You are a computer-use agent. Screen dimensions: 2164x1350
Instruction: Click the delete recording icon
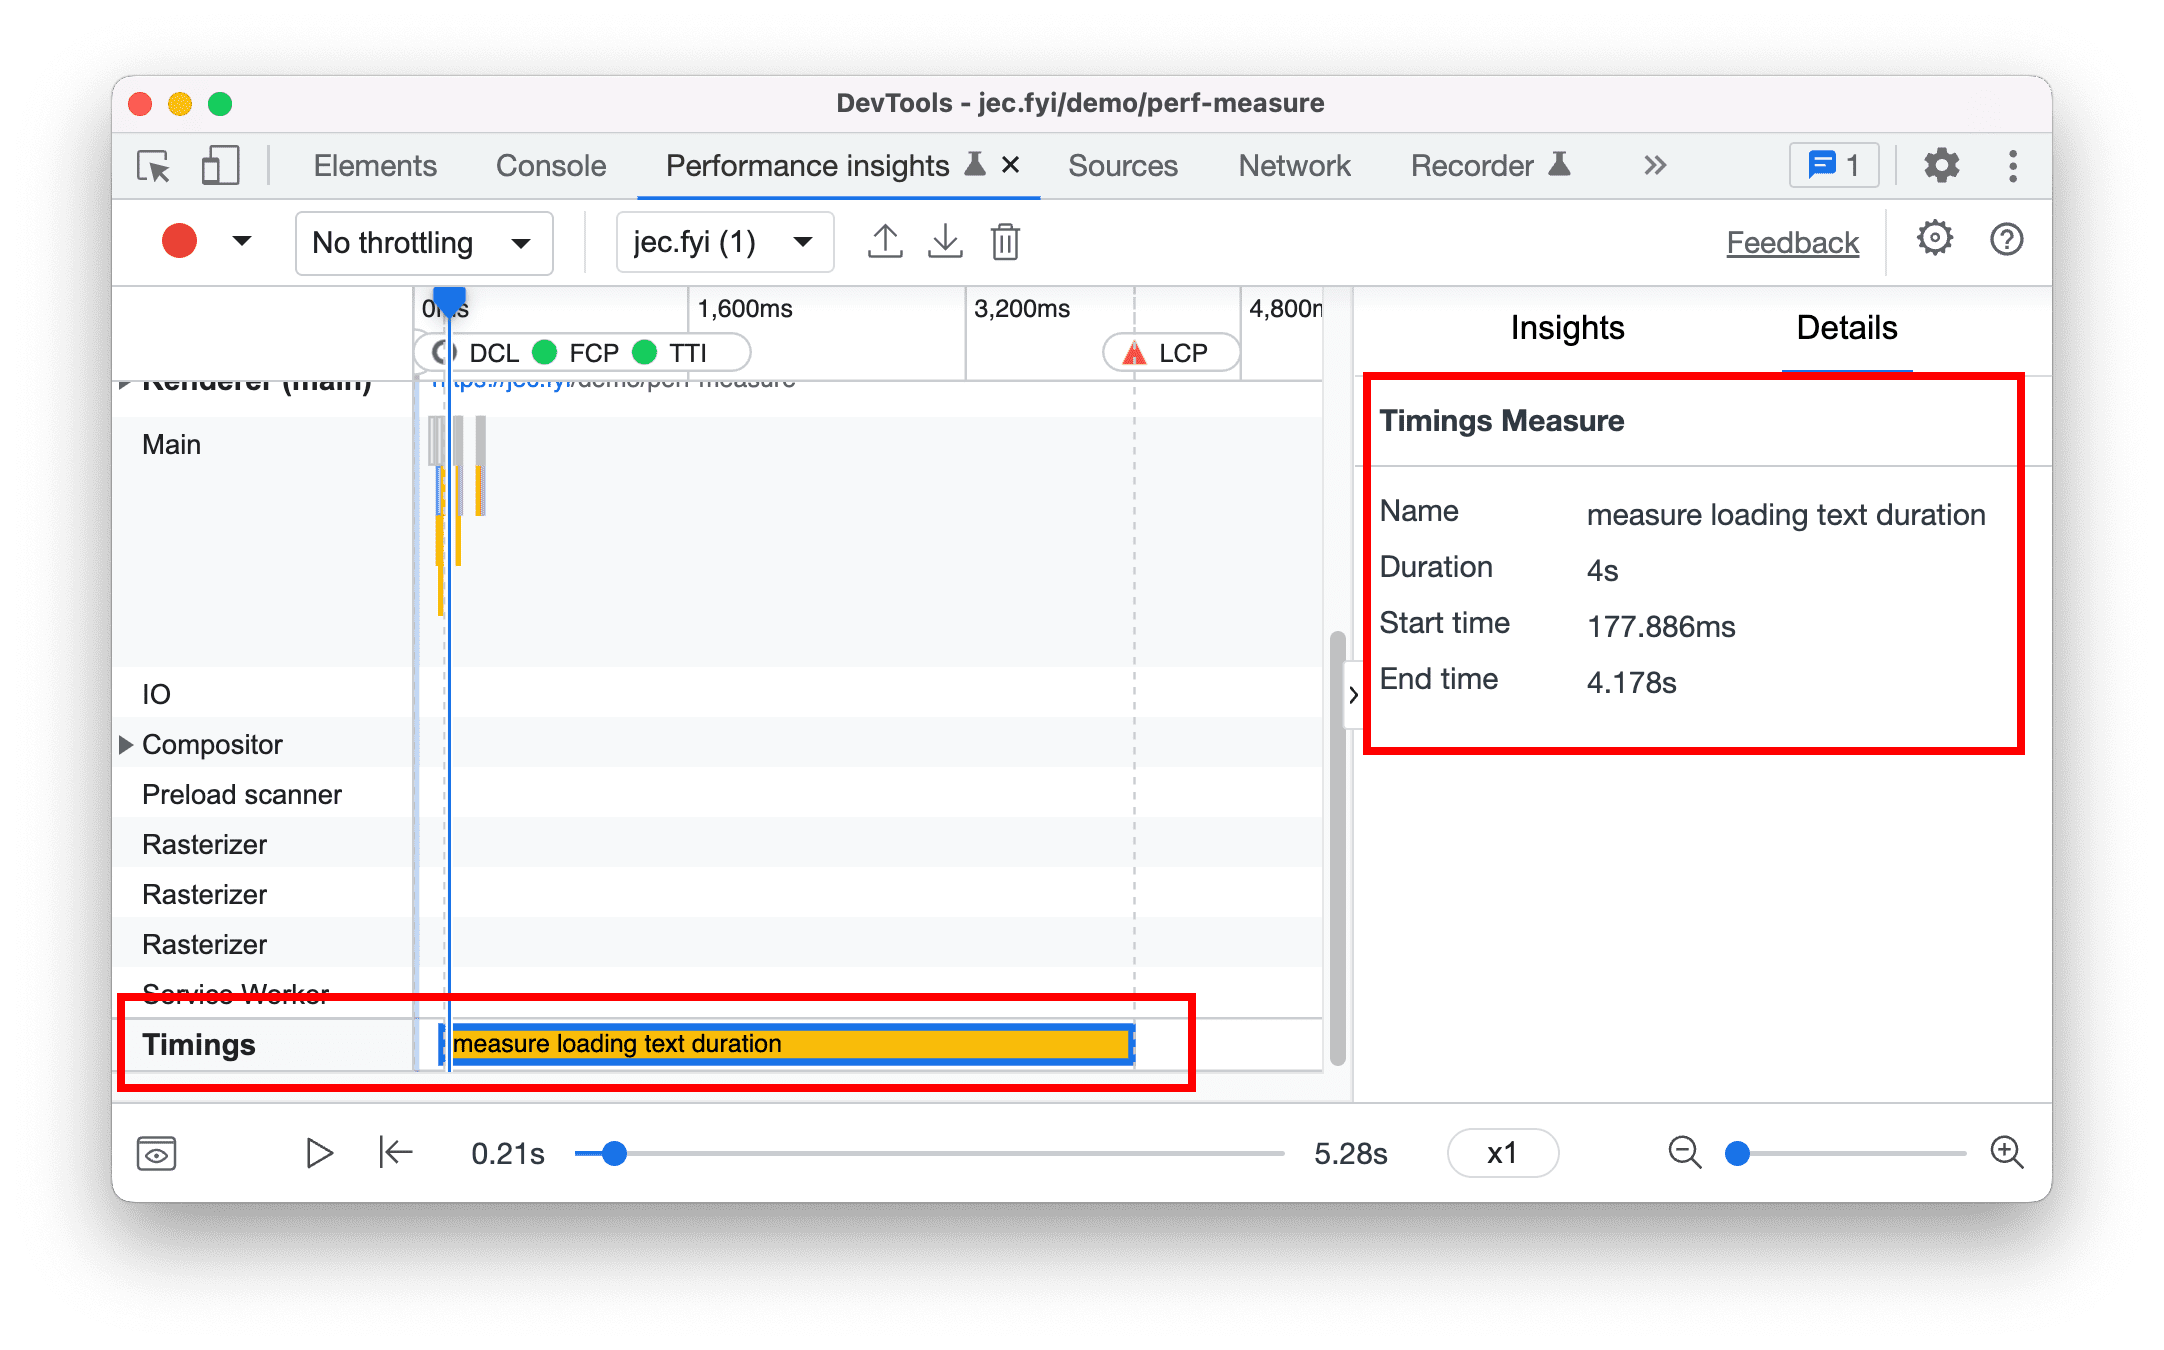1006,241
